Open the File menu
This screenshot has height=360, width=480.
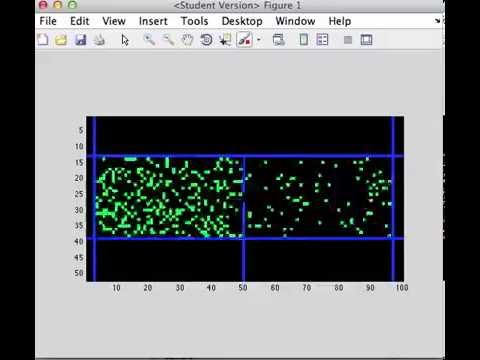pyautogui.click(x=48, y=21)
